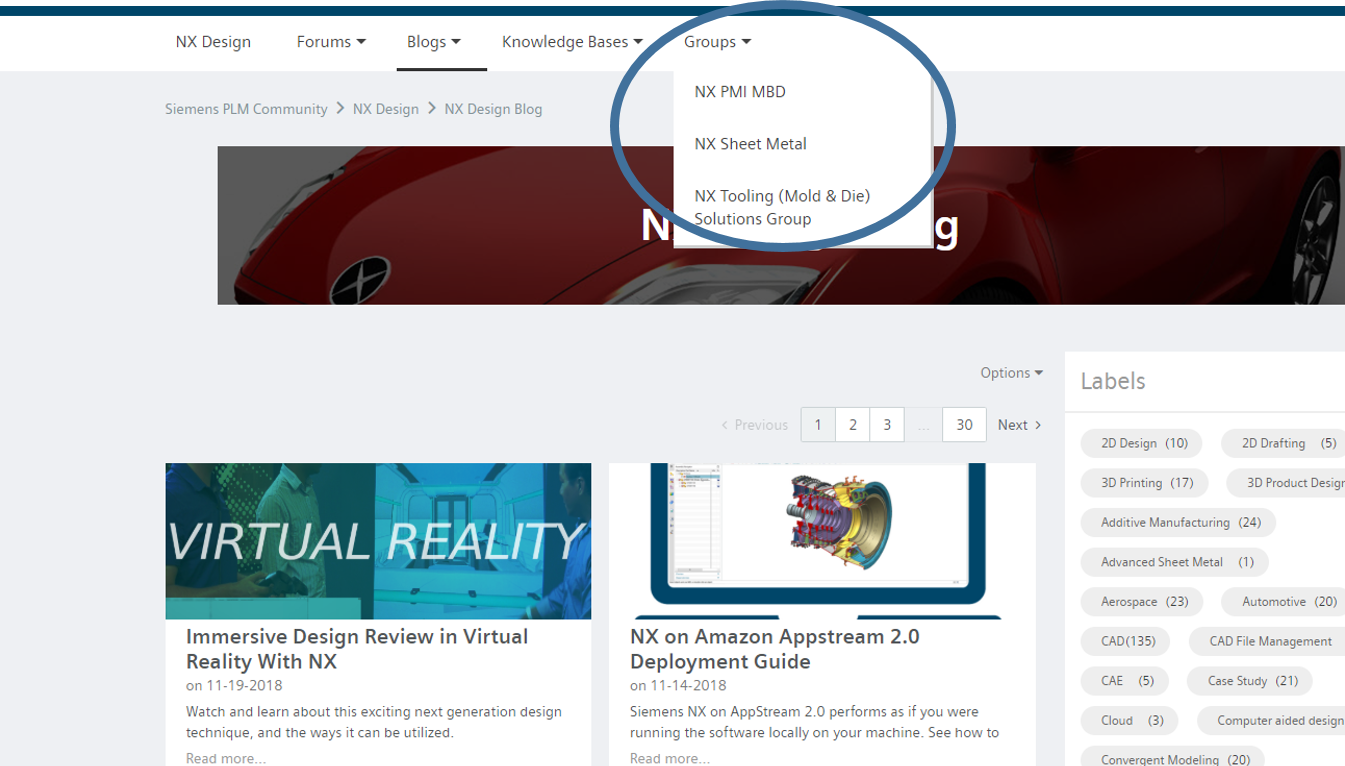The image size is (1345, 766).
Task: Filter by CAD(135) label
Action: [x=1126, y=641]
